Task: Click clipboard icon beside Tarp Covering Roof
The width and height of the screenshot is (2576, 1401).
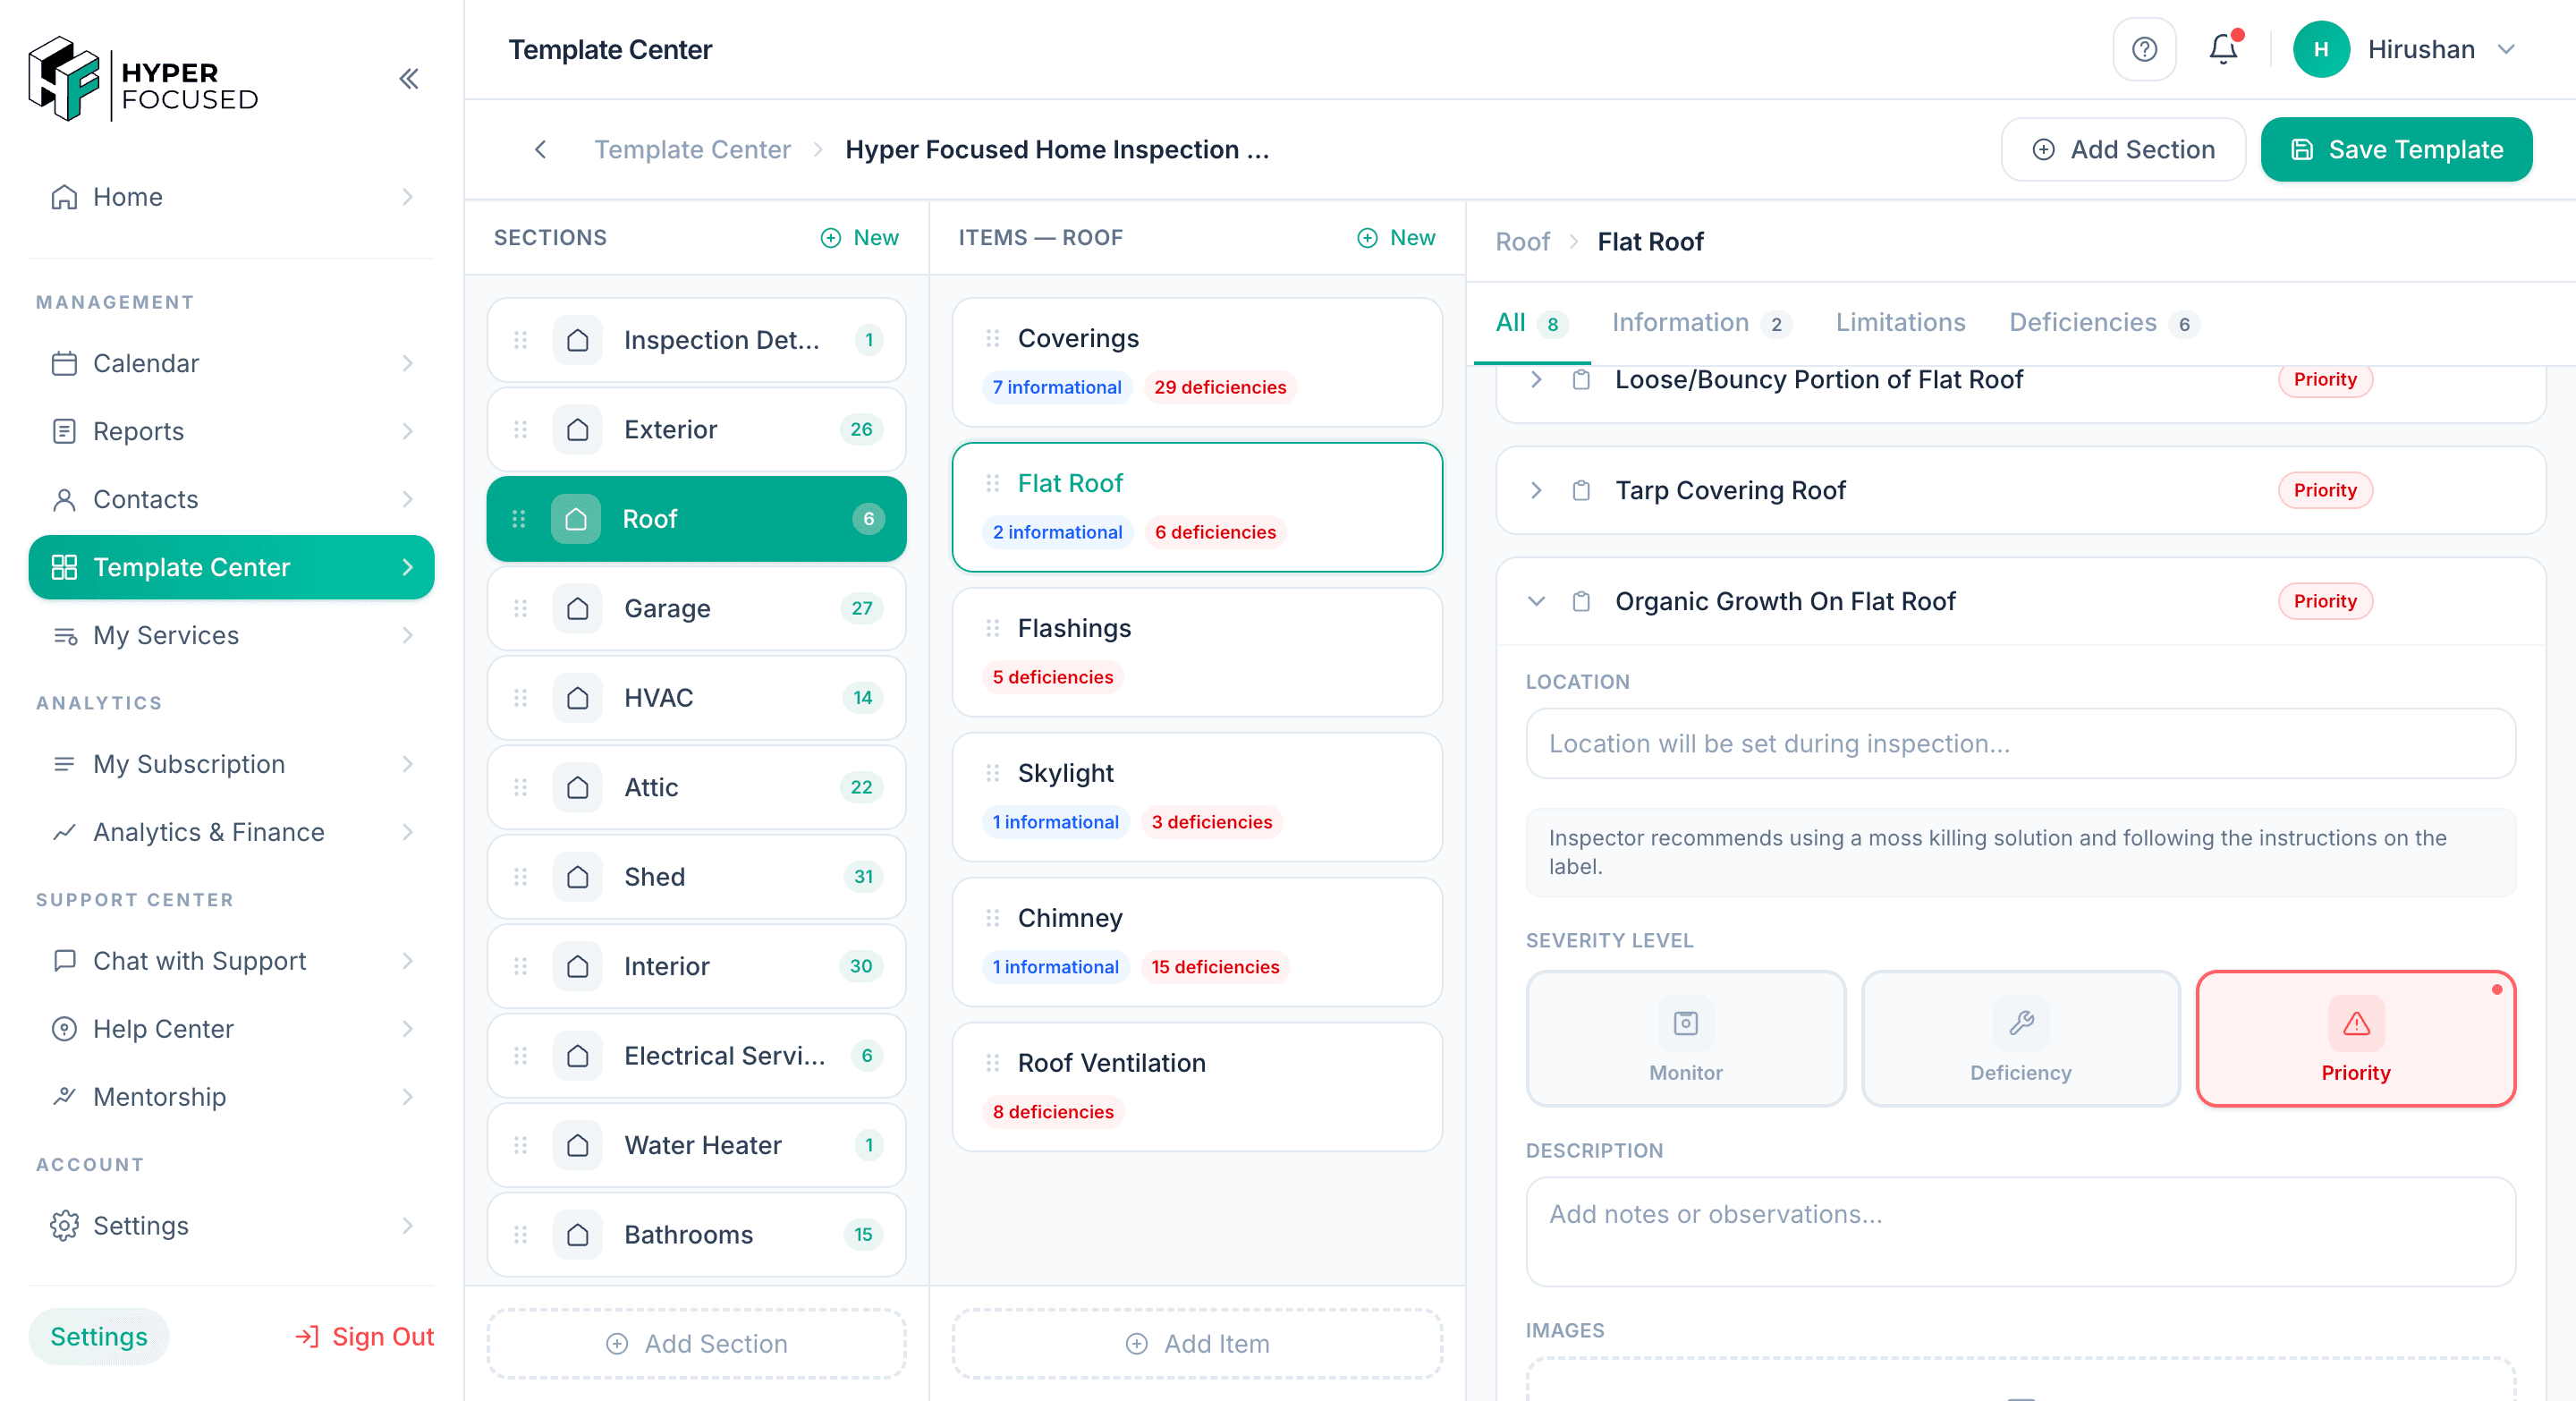Action: tap(1581, 490)
